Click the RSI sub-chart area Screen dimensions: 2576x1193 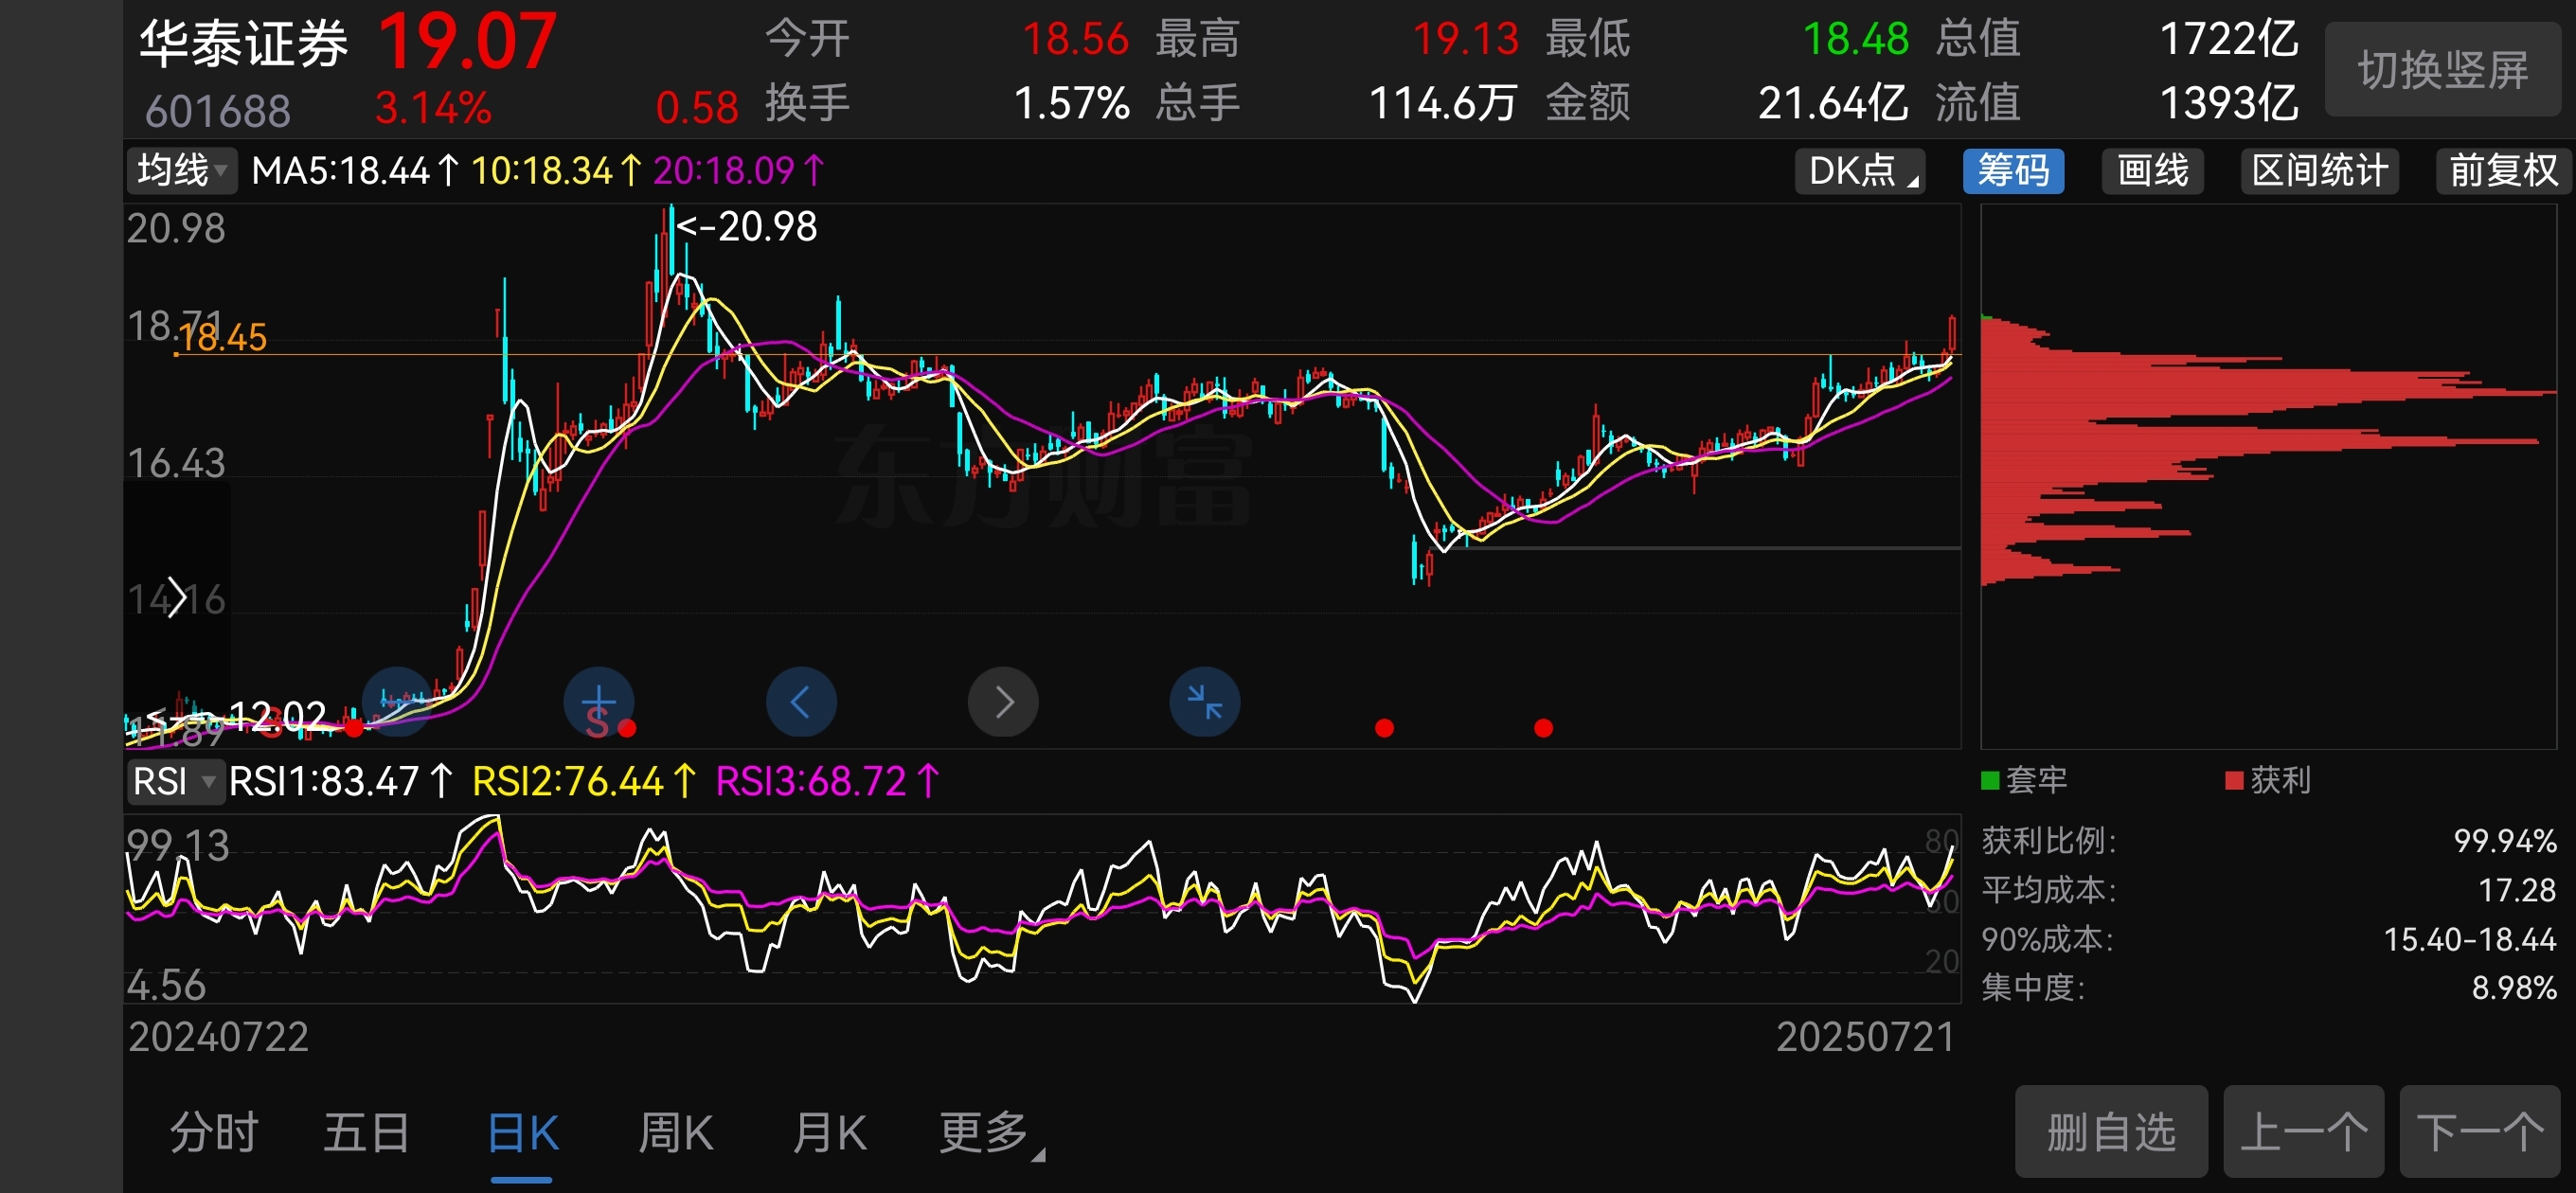point(1041,908)
